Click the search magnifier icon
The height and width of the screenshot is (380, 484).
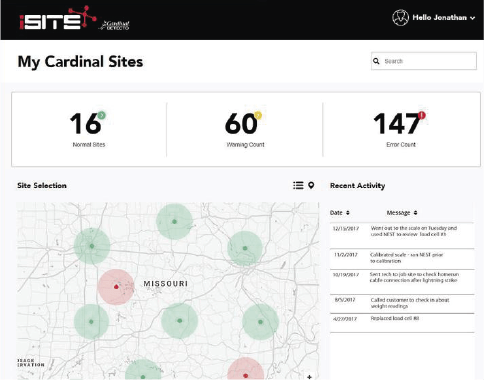(x=376, y=61)
